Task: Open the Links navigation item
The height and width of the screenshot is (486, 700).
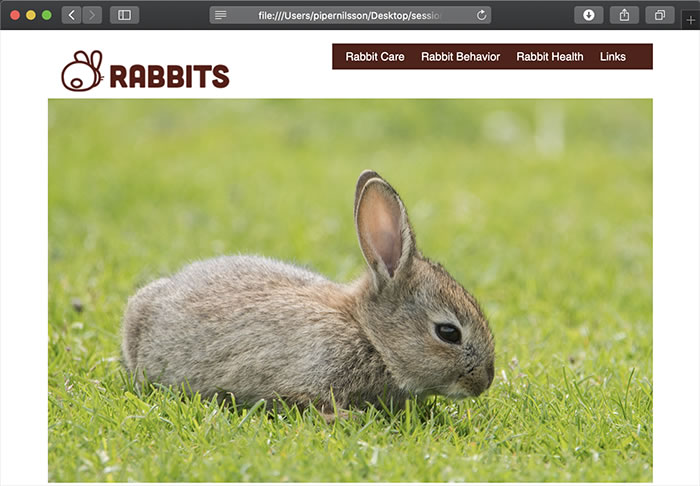Action: coord(613,57)
